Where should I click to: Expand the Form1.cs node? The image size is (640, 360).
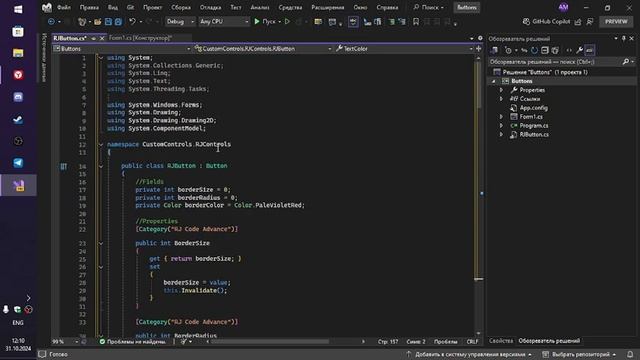tap(502, 117)
